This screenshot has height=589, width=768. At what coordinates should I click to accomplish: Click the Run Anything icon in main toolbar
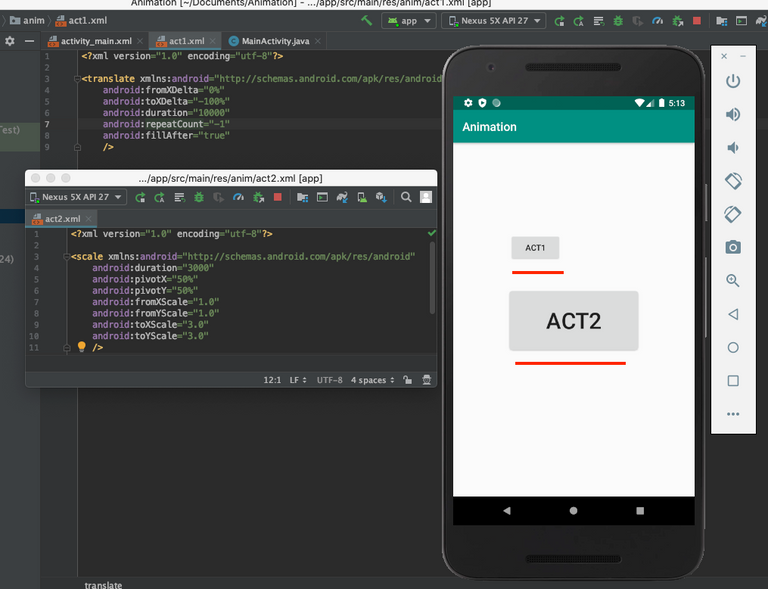click(x=742, y=21)
